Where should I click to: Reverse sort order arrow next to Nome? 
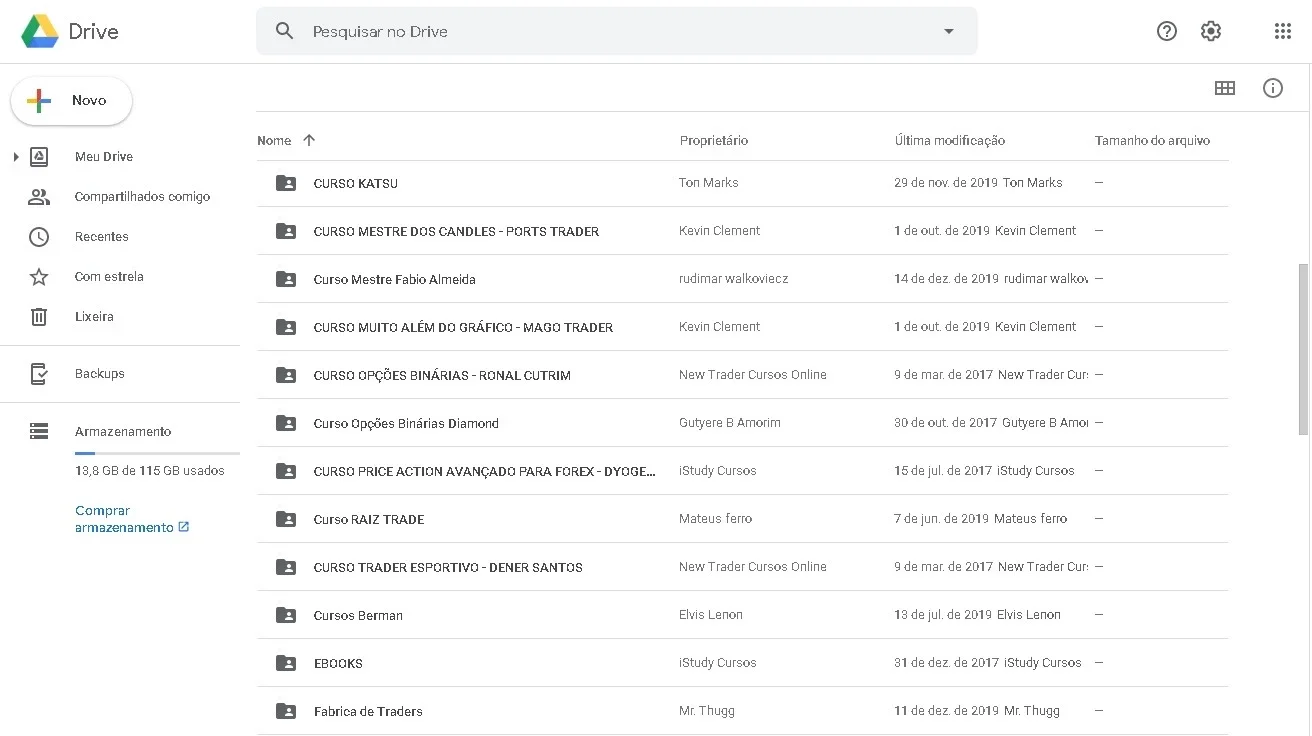(309, 140)
